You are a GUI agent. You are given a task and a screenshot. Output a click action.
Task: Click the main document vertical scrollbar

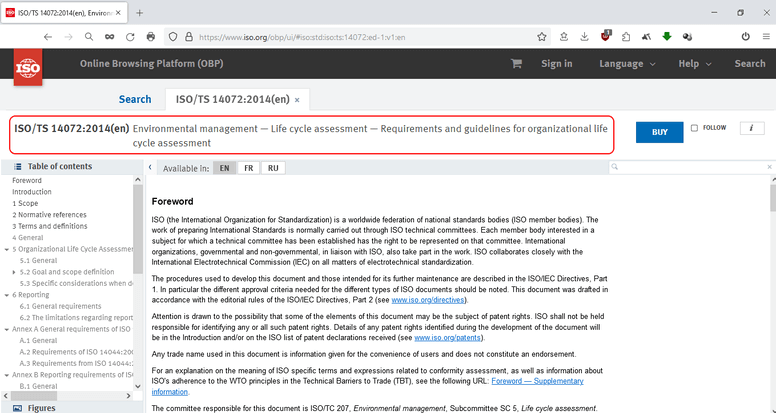pyautogui.click(x=773, y=198)
